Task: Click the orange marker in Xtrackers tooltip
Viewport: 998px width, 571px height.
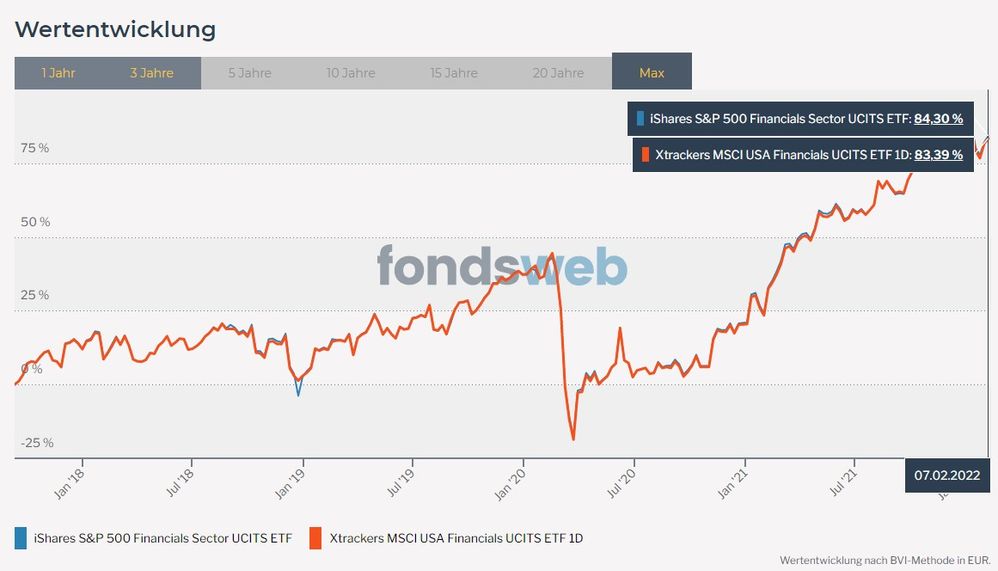Action: click(645, 155)
